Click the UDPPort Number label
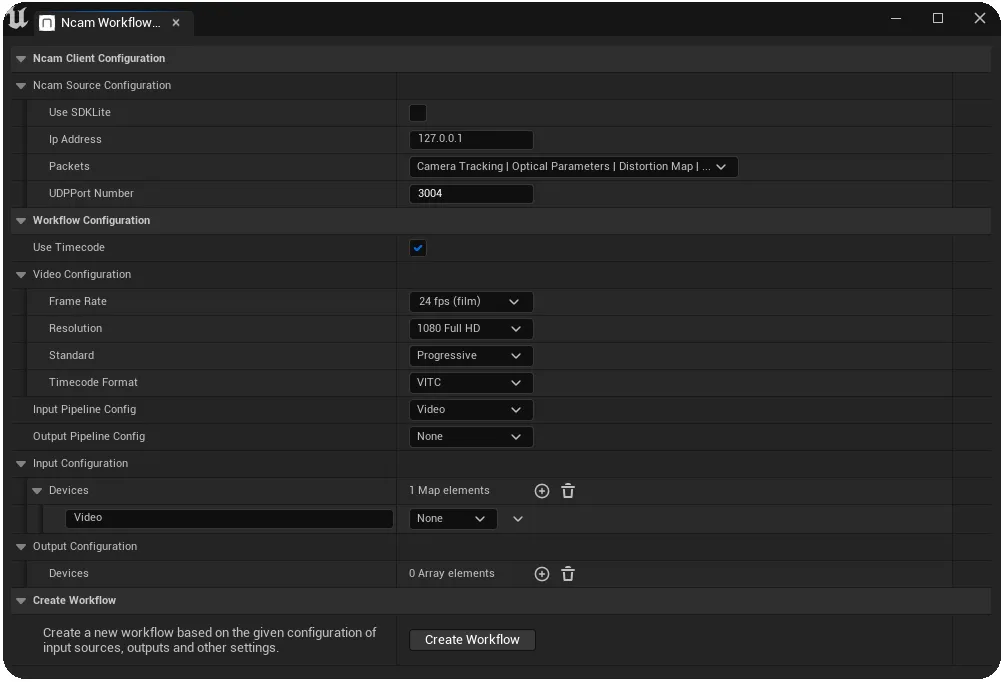 pos(91,193)
